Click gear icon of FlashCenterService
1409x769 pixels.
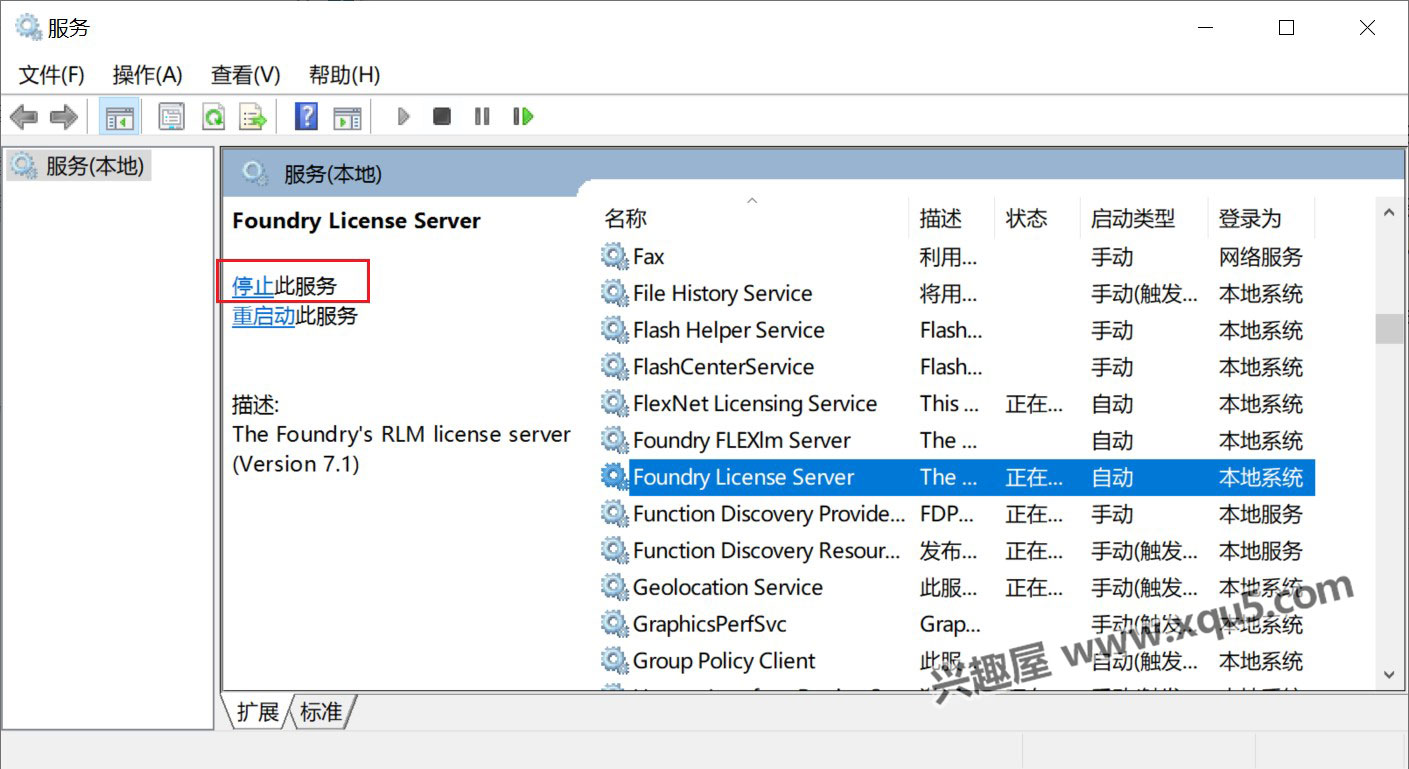614,367
